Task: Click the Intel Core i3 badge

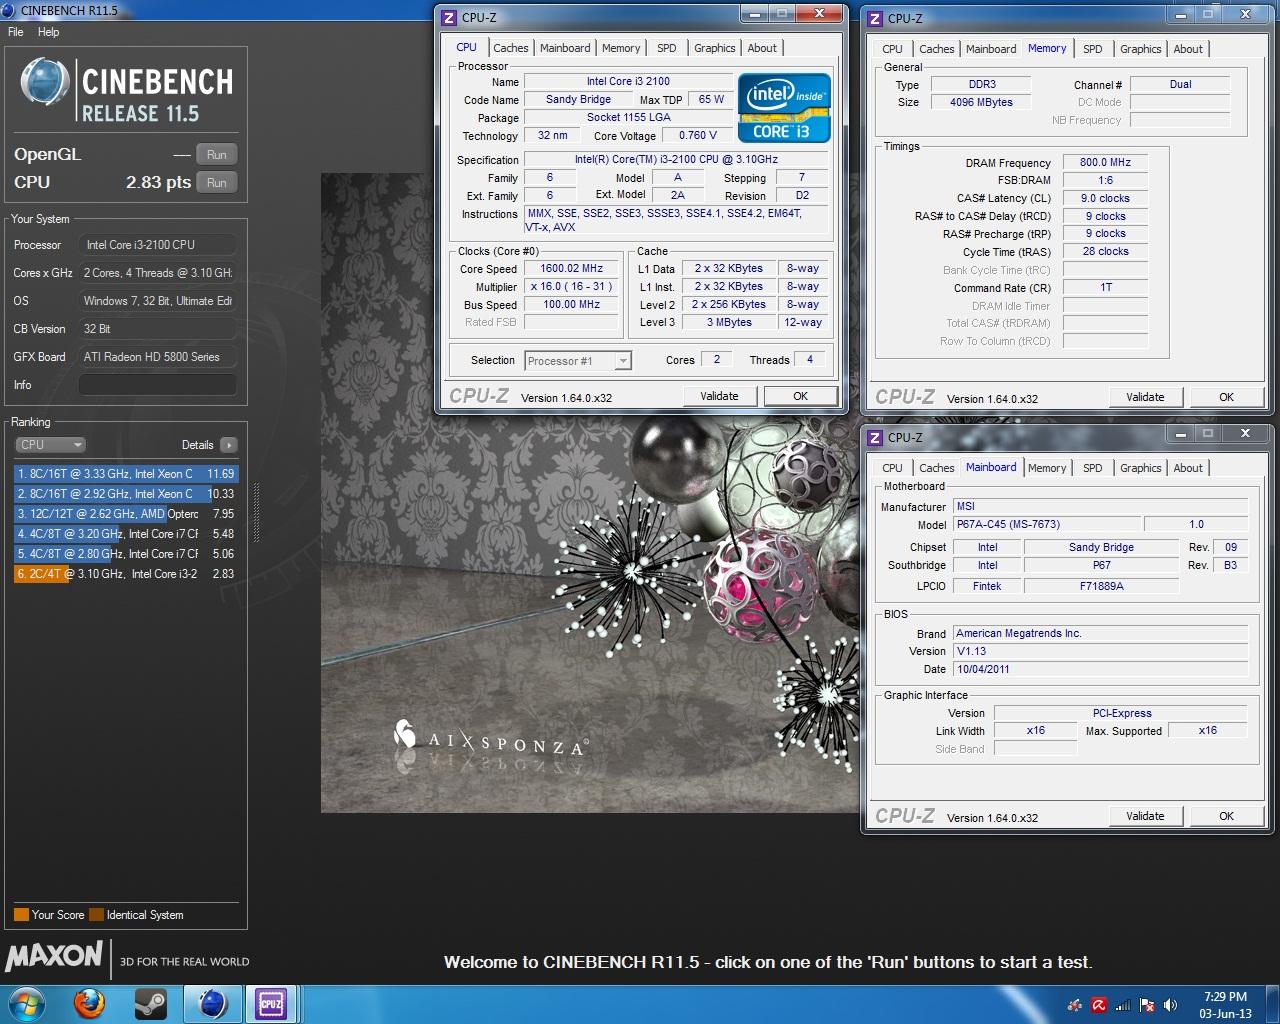Action: 785,107
